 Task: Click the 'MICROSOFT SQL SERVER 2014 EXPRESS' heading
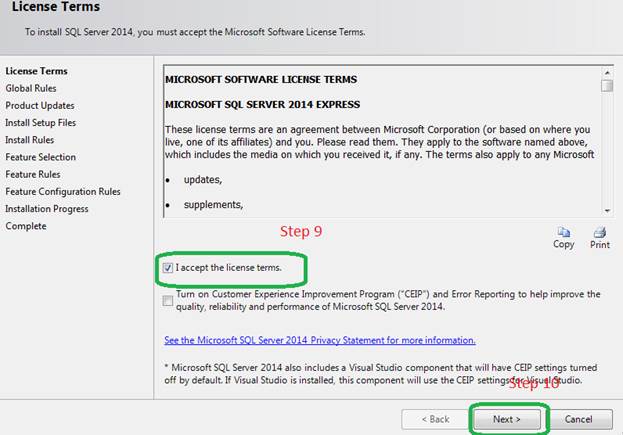(263, 104)
